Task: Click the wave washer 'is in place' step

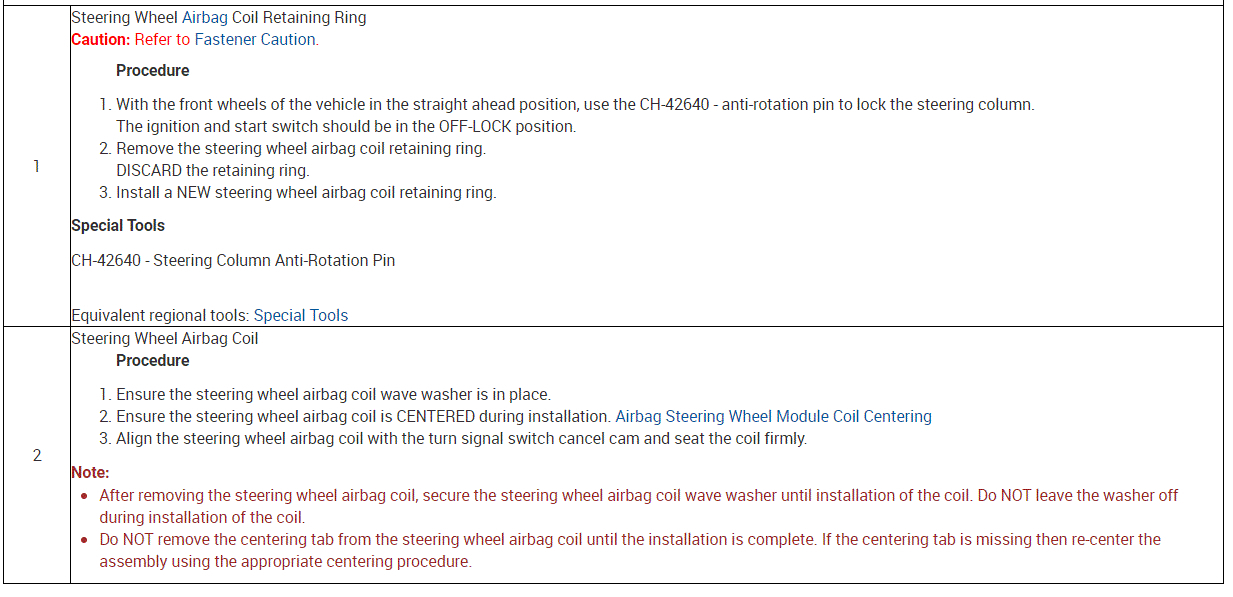Action: point(333,394)
